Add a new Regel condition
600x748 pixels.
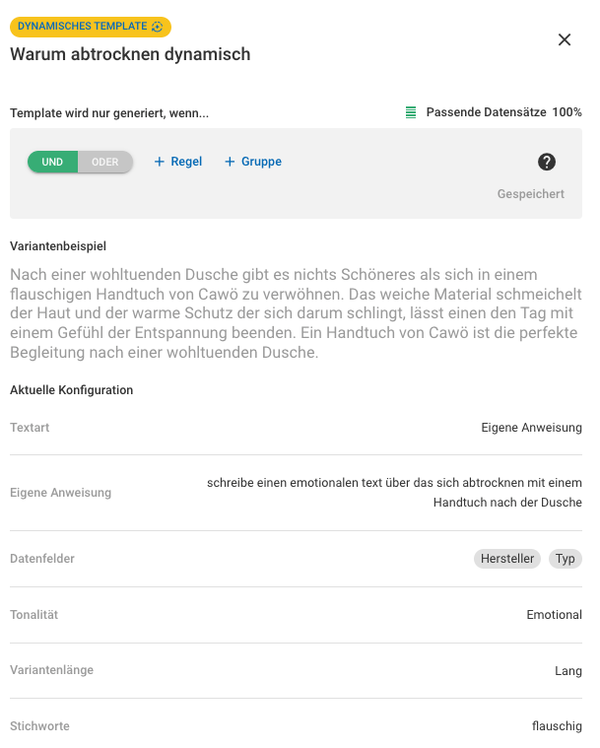(186, 162)
